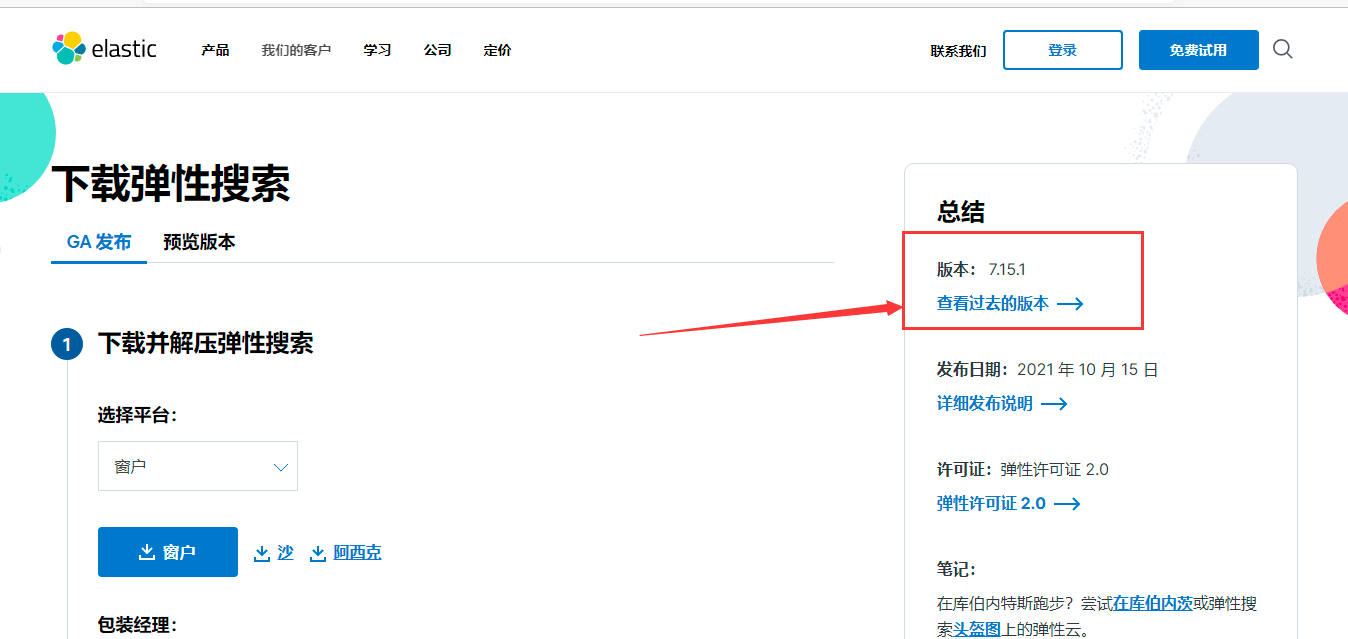This screenshot has width=1348, height=639.
Task: Click the 下载弹性搜索 heading
Action: pos(171,184)
